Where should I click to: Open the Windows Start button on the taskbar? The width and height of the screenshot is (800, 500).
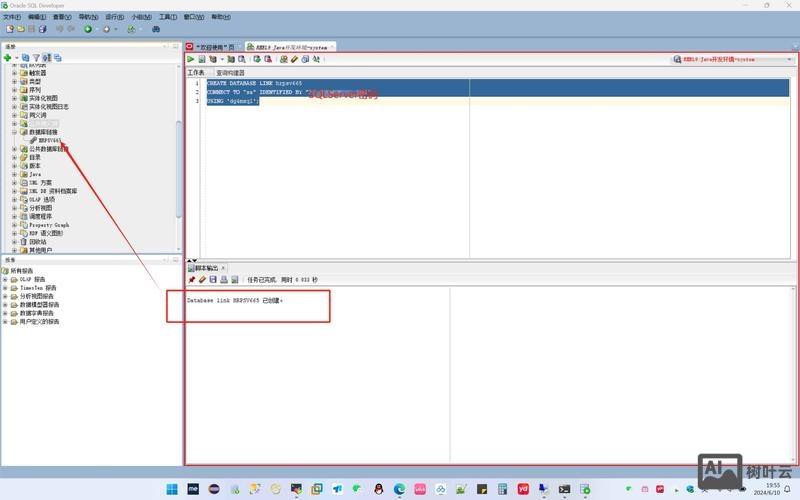[x=170, y=489]
